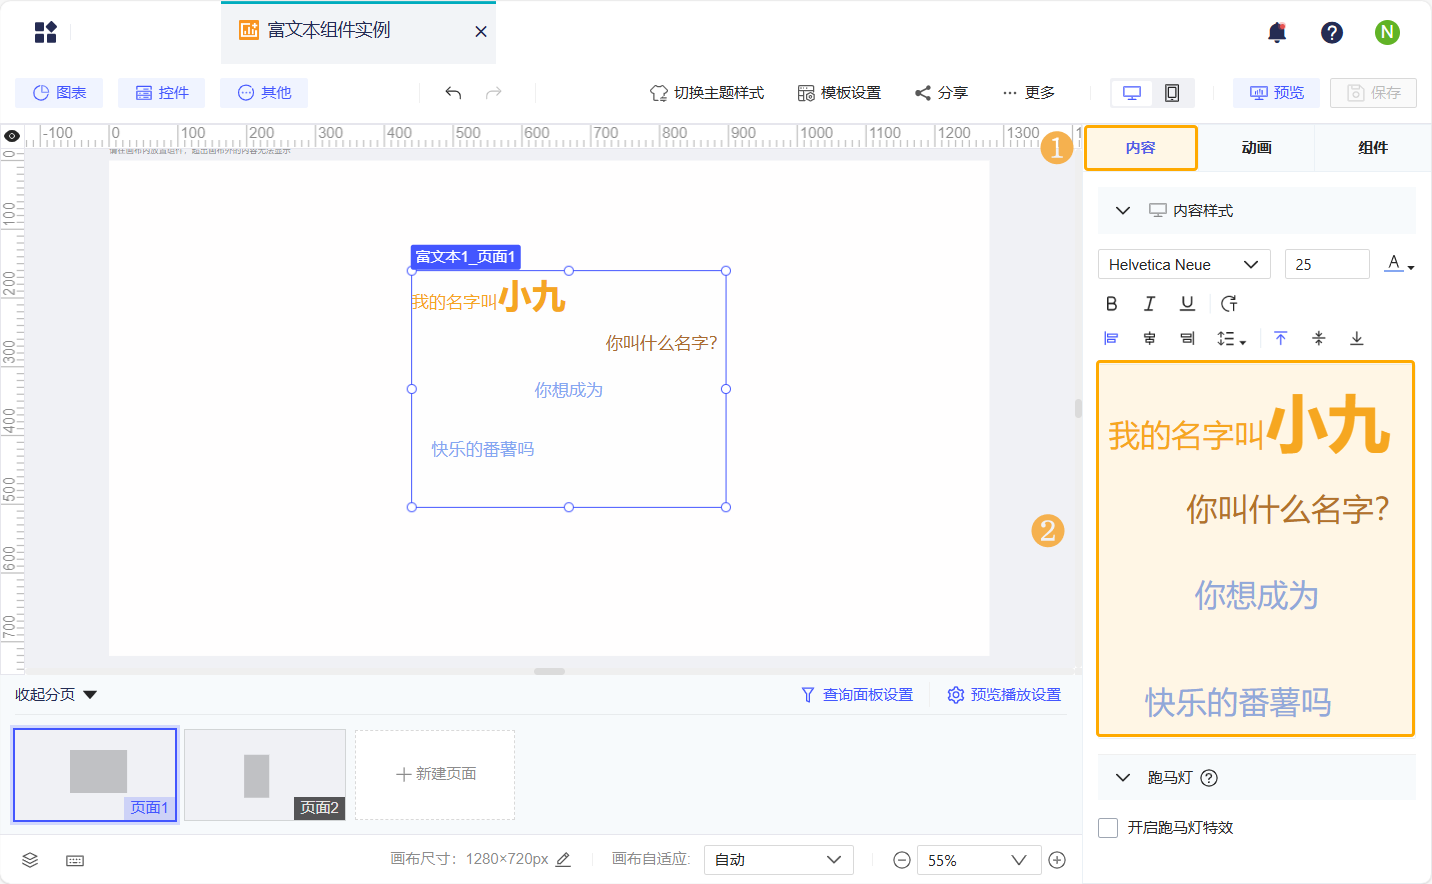Open the layers icon at bottom left
This screenshot has width=1432, height=884.
(29, 859)
